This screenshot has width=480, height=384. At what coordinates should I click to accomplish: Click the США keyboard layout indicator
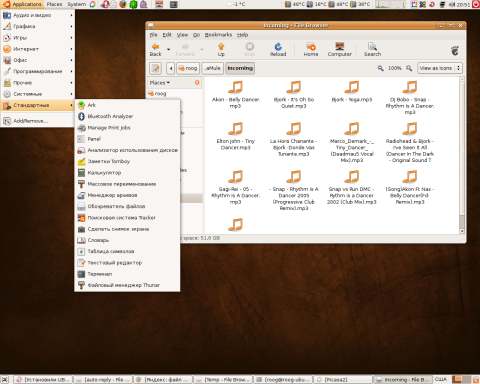[440, 379]
